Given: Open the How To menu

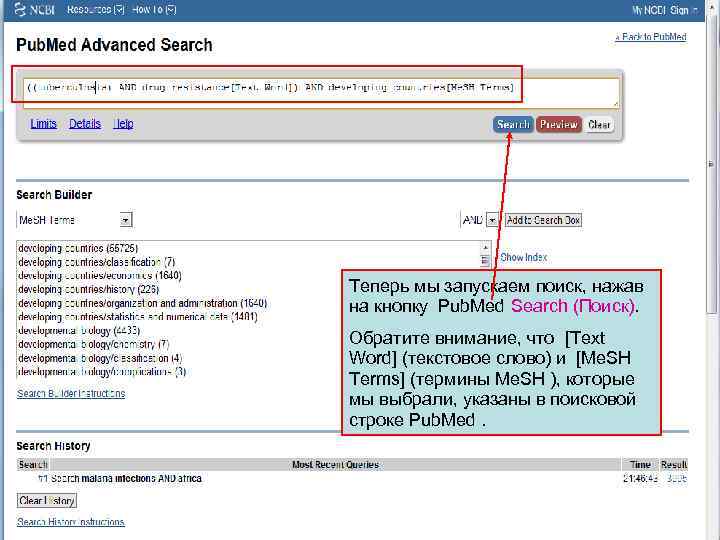Looking at the screenshot, I should 154,10.
